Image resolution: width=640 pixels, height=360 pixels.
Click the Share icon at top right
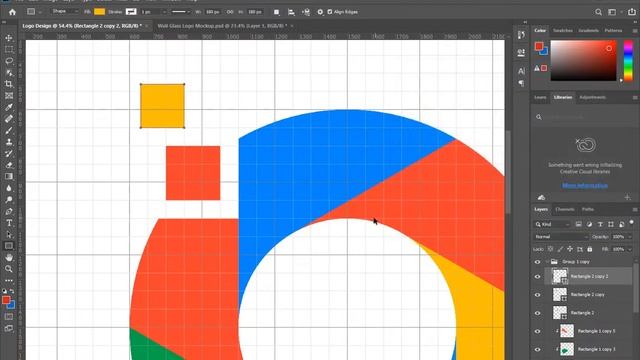pyautogui.click(x=632, y=12)
